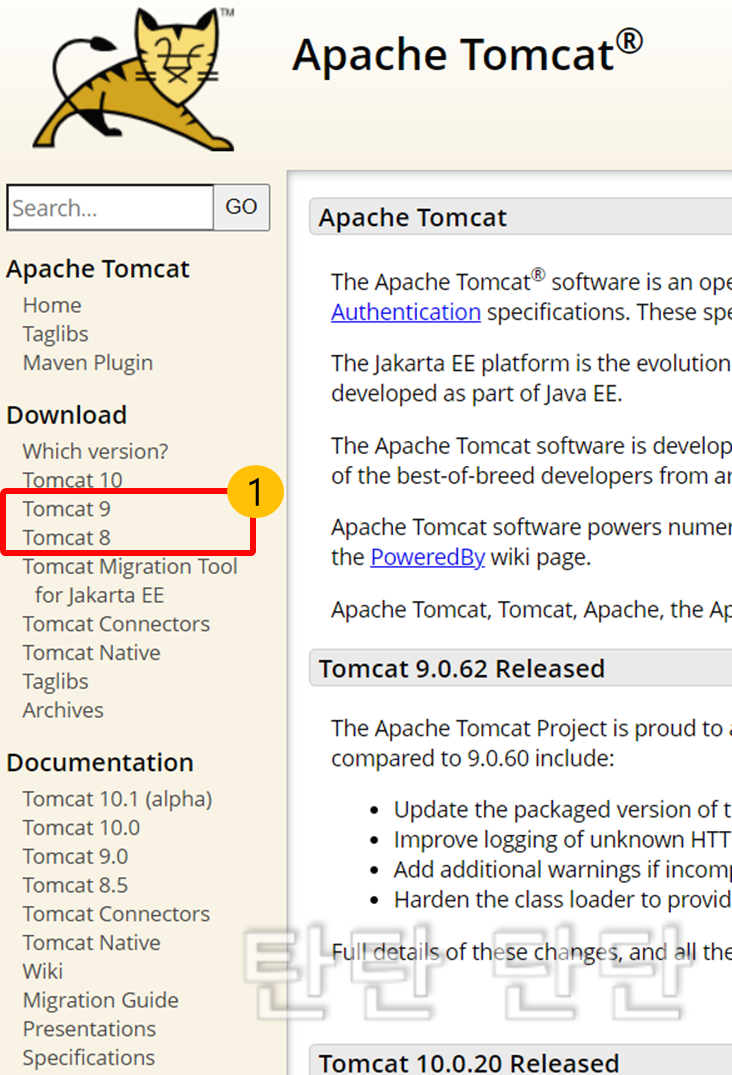Open Tomcat 10 download page
The height and width of the screenshot is (1075, 732).
[x=73, y=480]
